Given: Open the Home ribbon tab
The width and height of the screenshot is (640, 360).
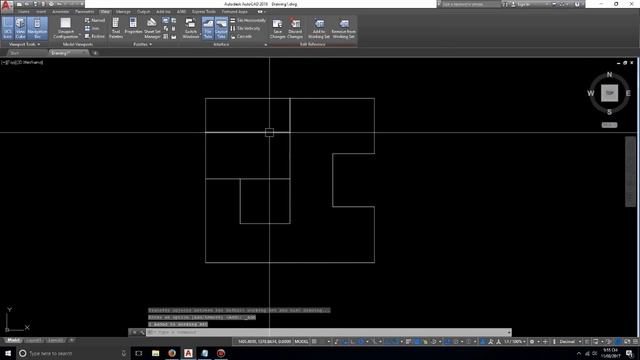Looking at the screenshot, I should 23,12.
